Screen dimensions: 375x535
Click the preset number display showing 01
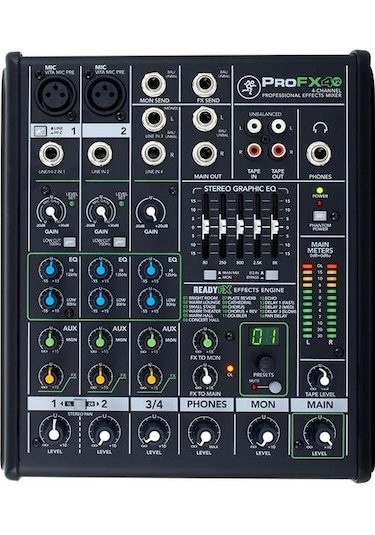[264, 337]
